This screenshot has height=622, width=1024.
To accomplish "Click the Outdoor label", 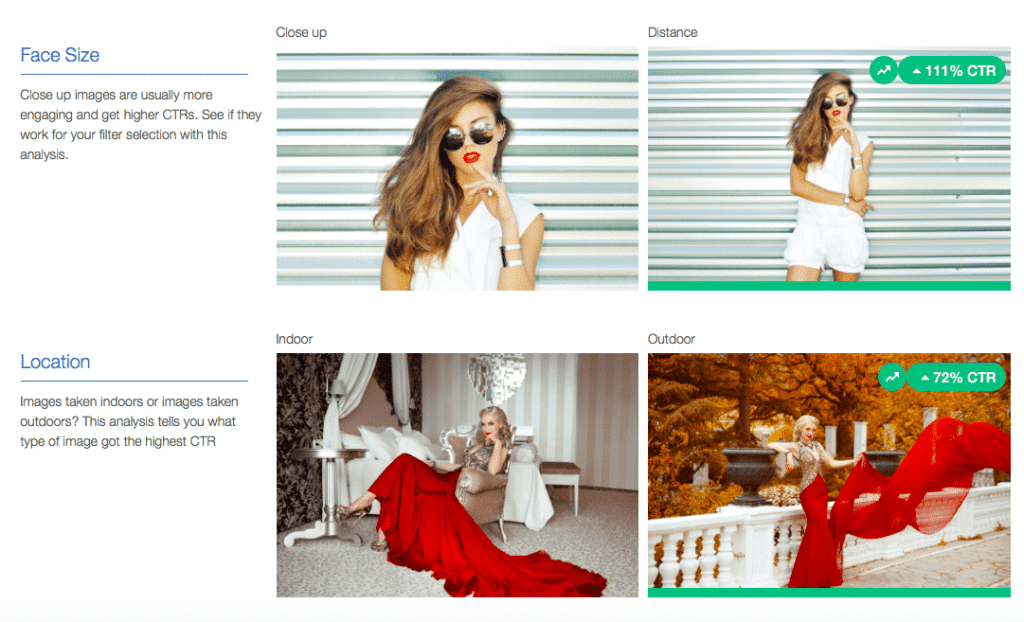I will point(671,339).
